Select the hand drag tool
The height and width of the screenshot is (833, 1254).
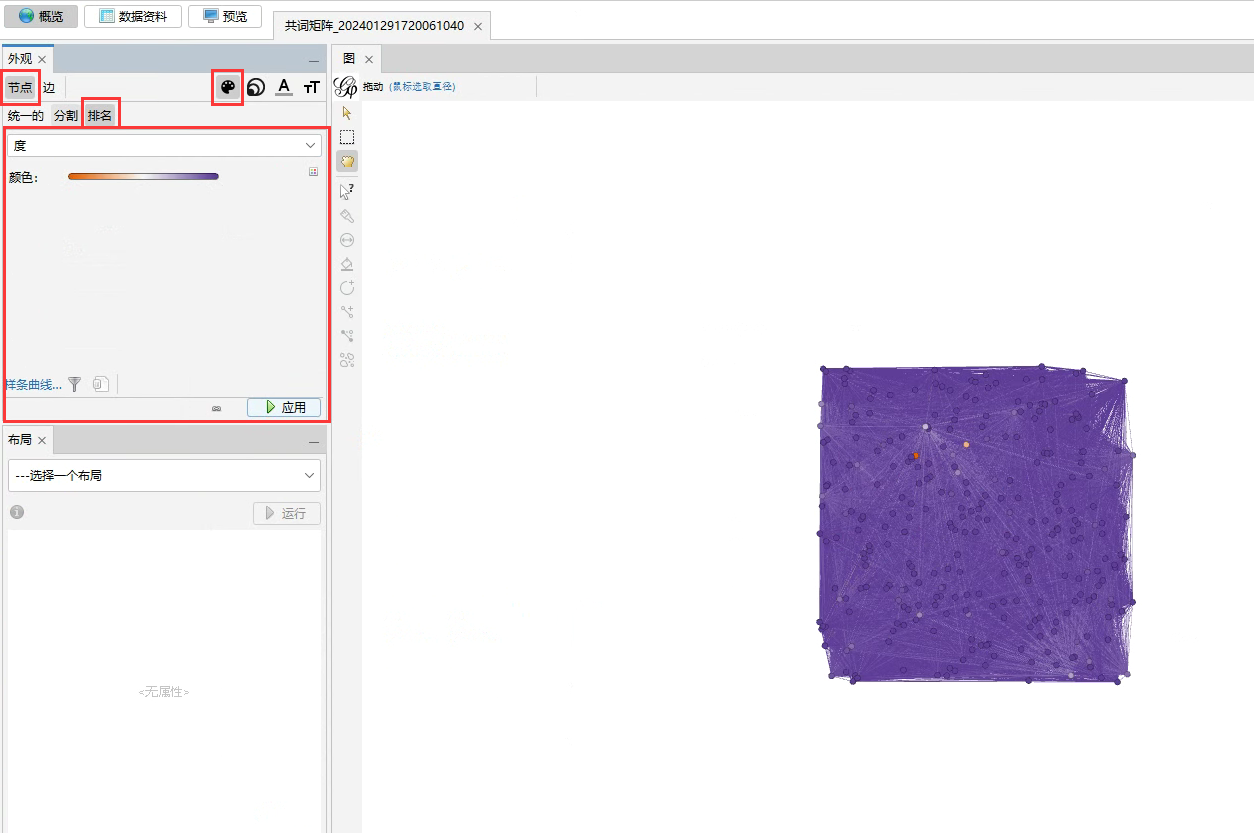(x=347, y=161)
